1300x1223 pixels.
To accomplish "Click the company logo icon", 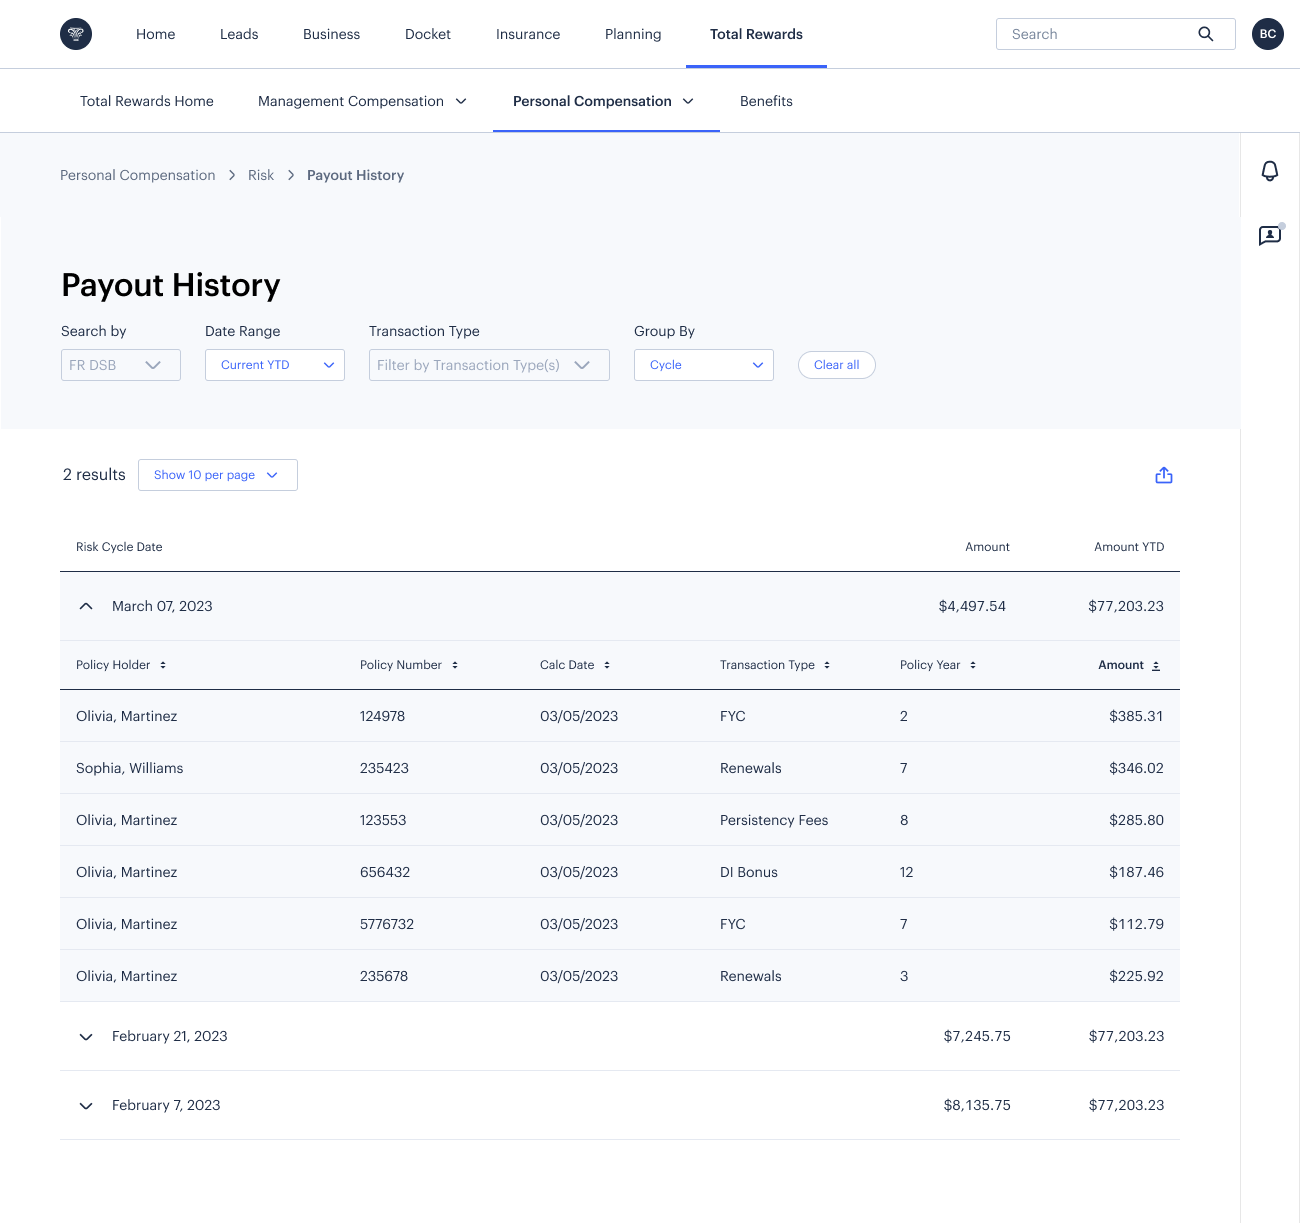I will pos(76,34).
